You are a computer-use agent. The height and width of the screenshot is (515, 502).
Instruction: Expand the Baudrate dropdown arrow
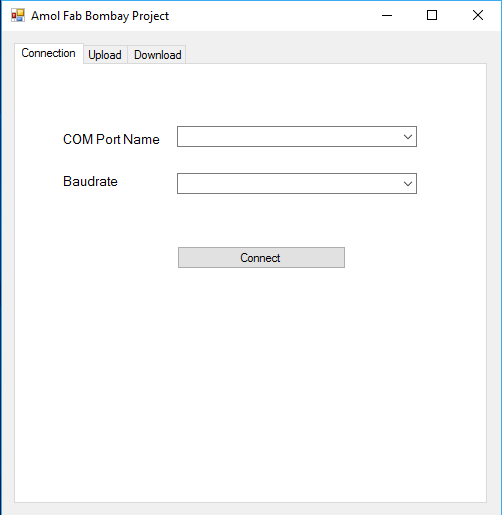click(x=408, y=184)
